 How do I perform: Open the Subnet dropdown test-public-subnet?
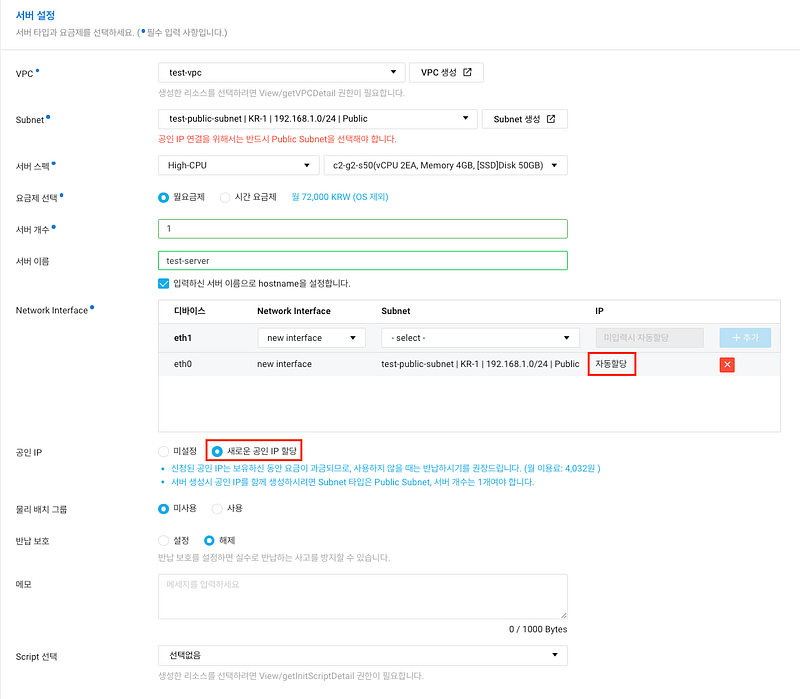318,119
